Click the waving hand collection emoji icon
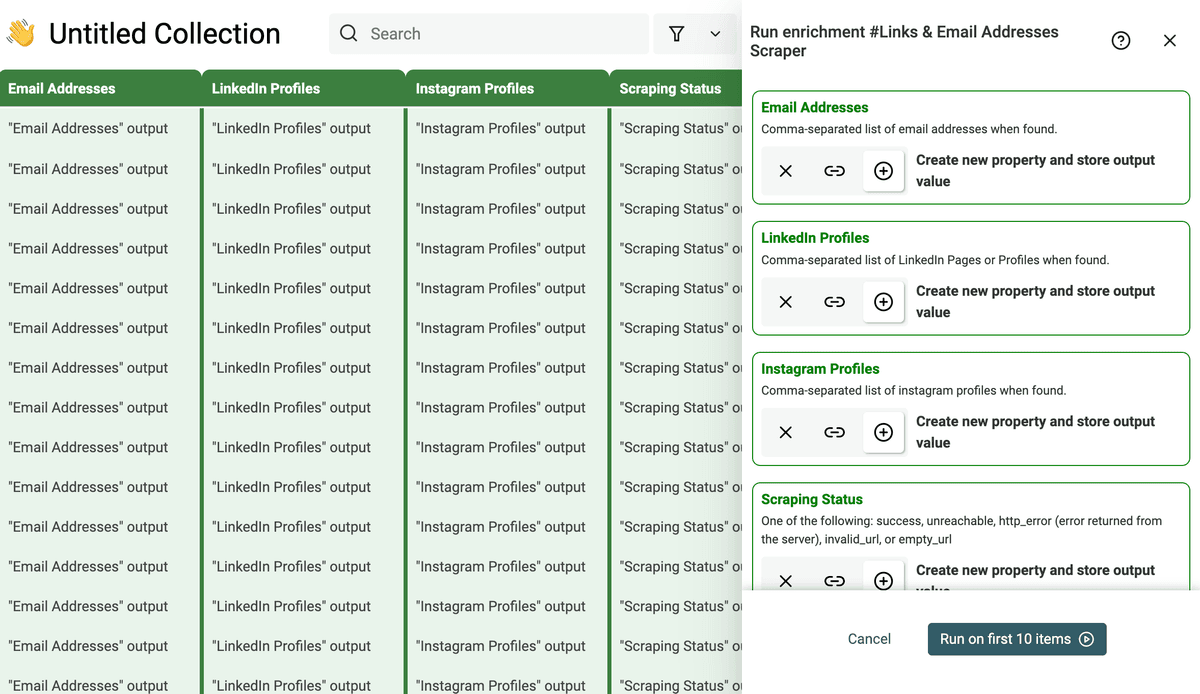Screen dimensions: 1200x694 21,33
